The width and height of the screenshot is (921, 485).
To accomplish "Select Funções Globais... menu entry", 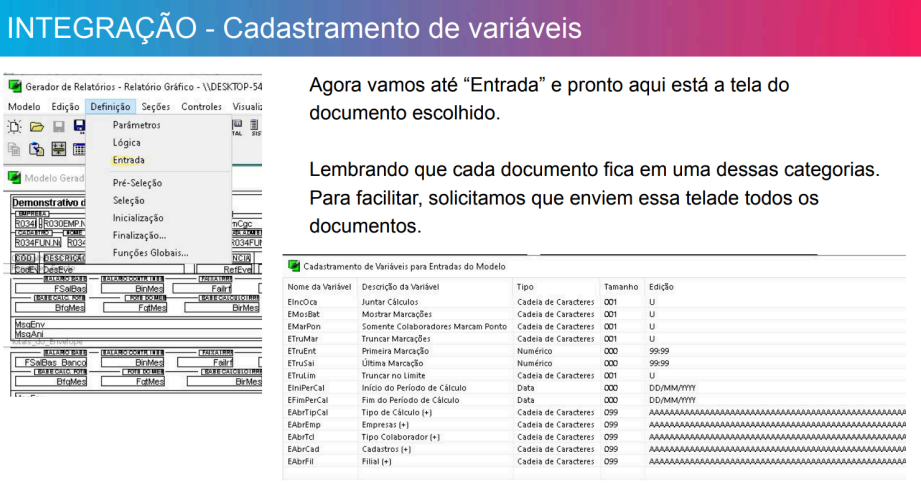I will point(150,253).
